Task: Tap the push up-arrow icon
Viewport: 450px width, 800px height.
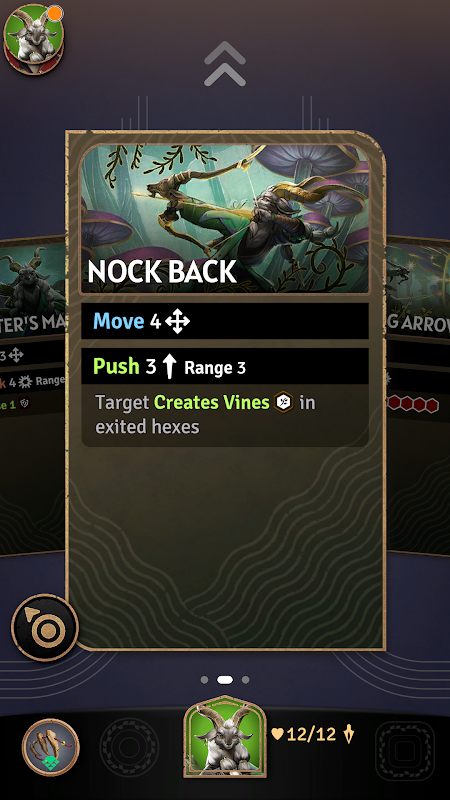Action: [169, 367]
